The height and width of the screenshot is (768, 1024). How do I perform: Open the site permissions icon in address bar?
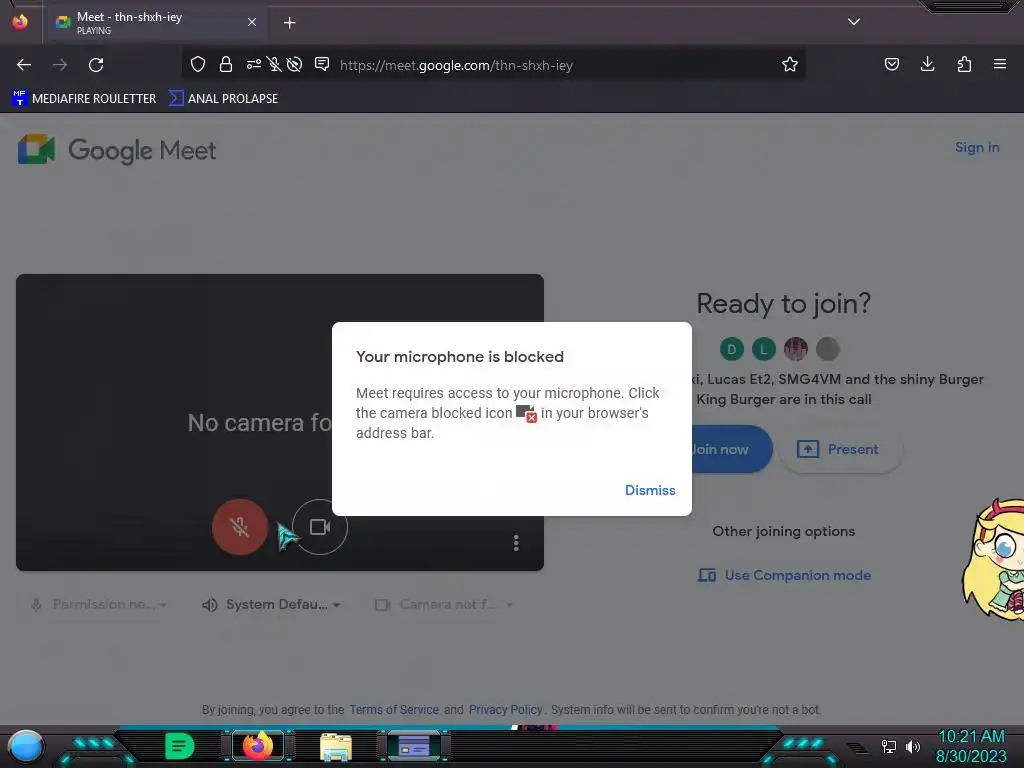253,64
